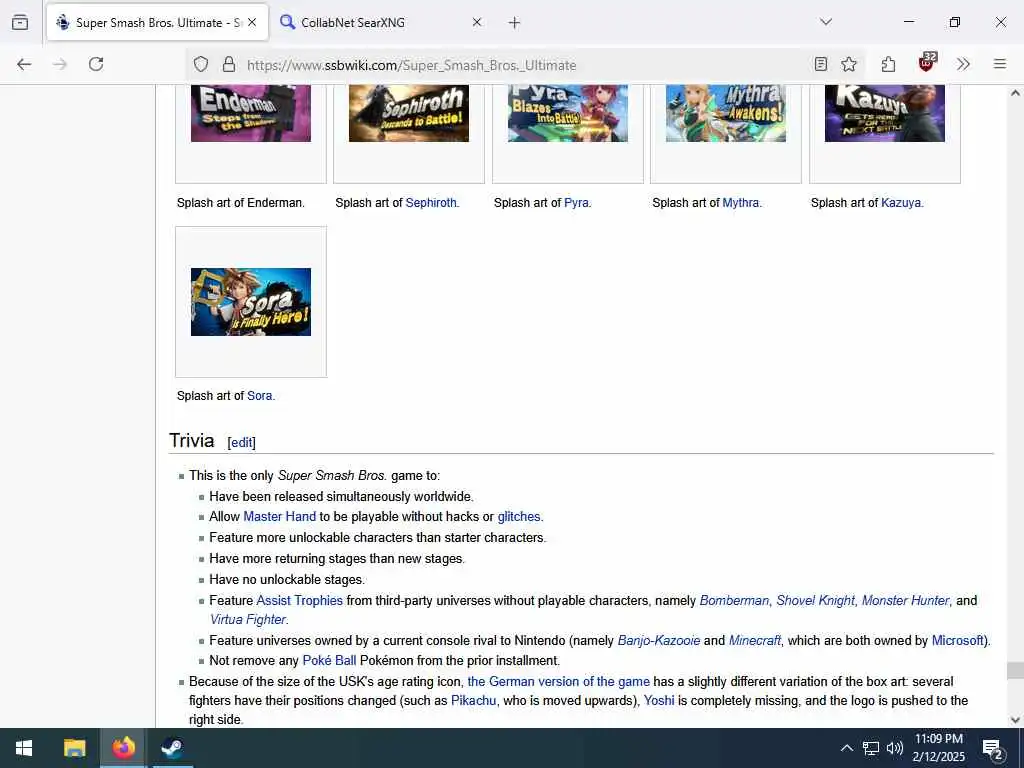Open the Poké Ball link
1024x768 pixels.
tap(329, 660)
